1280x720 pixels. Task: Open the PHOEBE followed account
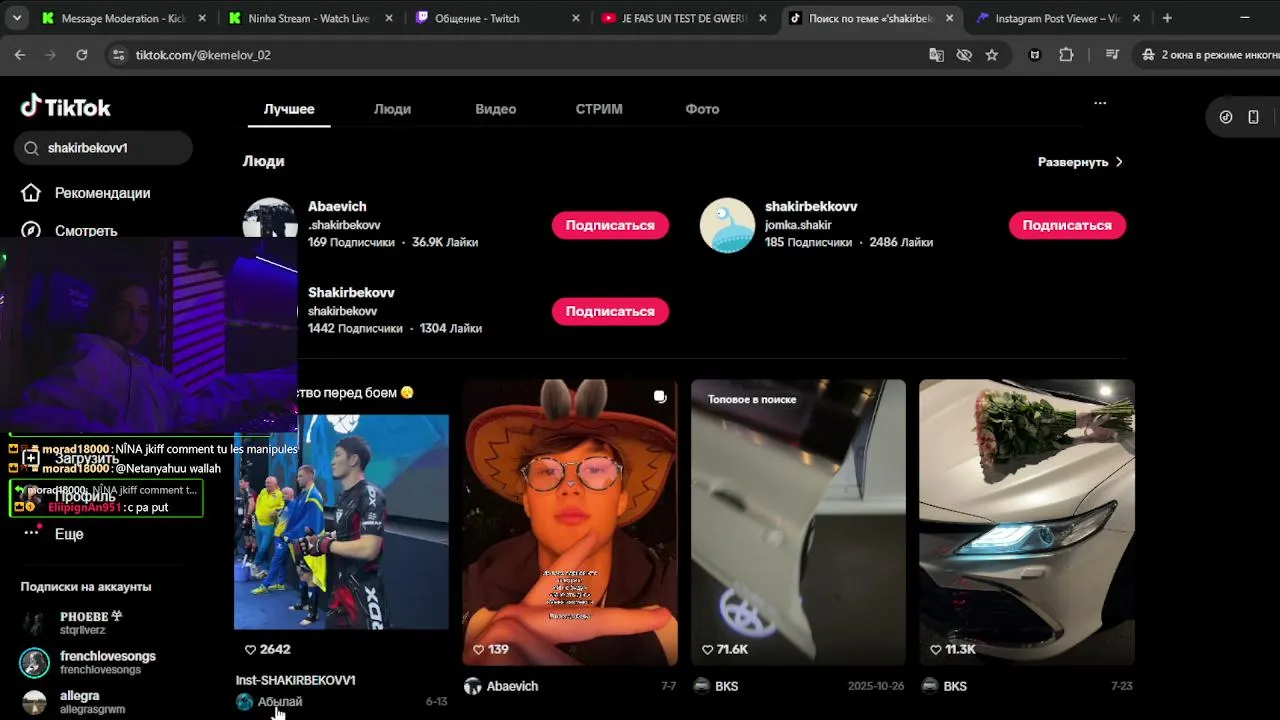(x=90, y=623)
